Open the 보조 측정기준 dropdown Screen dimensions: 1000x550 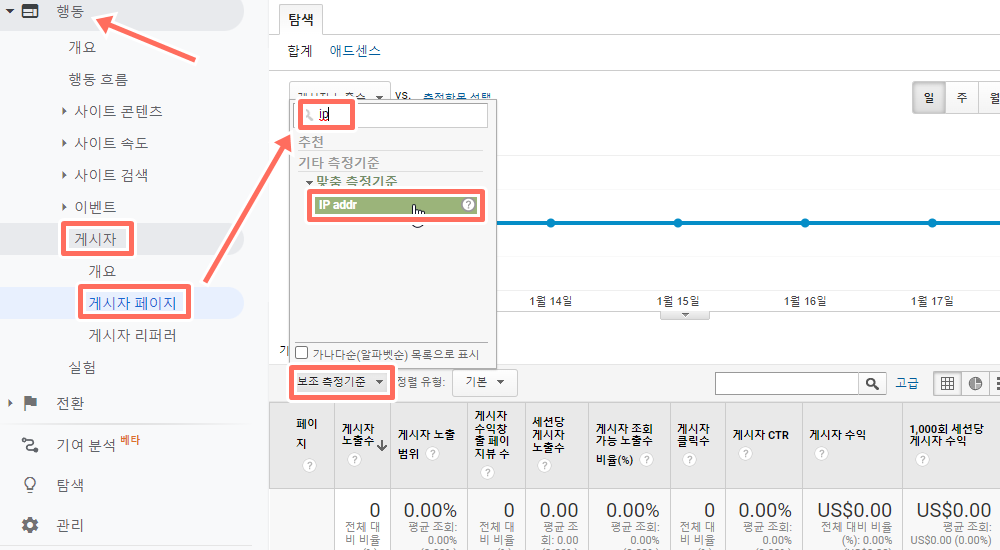[341, 382]
